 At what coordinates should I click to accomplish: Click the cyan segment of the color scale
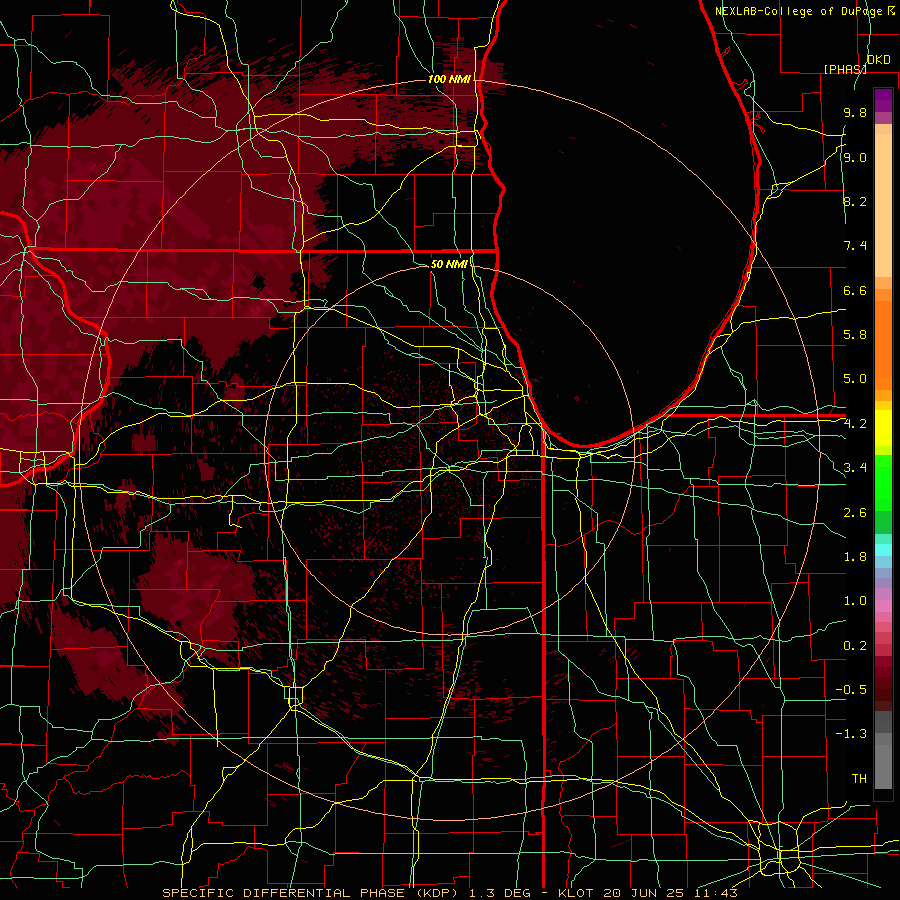click(x=883, y=549)
